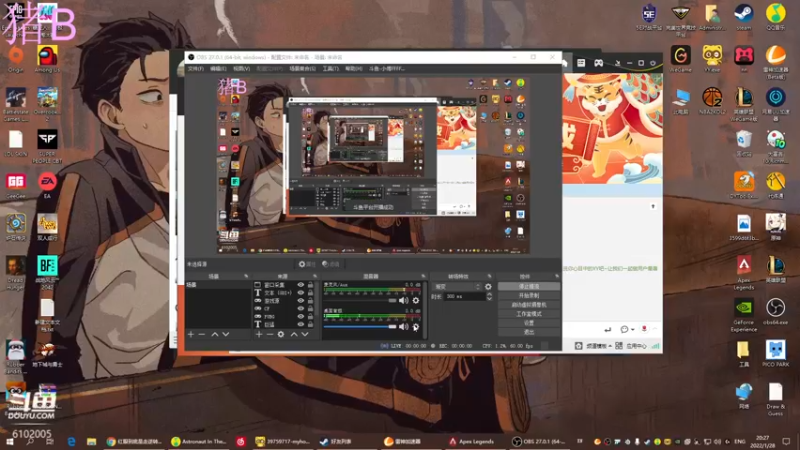The height and width of the screenshot is (450, 800).
Task: Open the PICO PARK desktop shortcut
Action: pyautogui.click(x=776, y=354)
